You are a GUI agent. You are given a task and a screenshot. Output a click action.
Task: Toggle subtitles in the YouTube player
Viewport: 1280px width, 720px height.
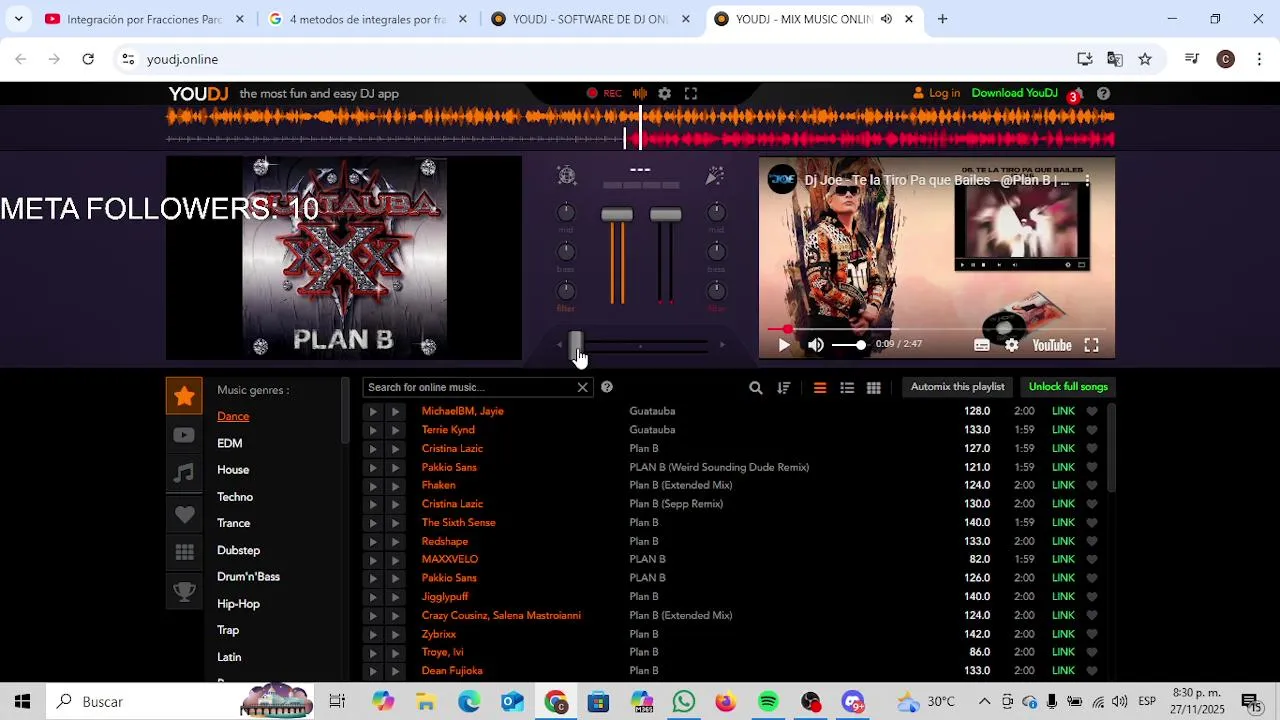click(x=982, y=345)
